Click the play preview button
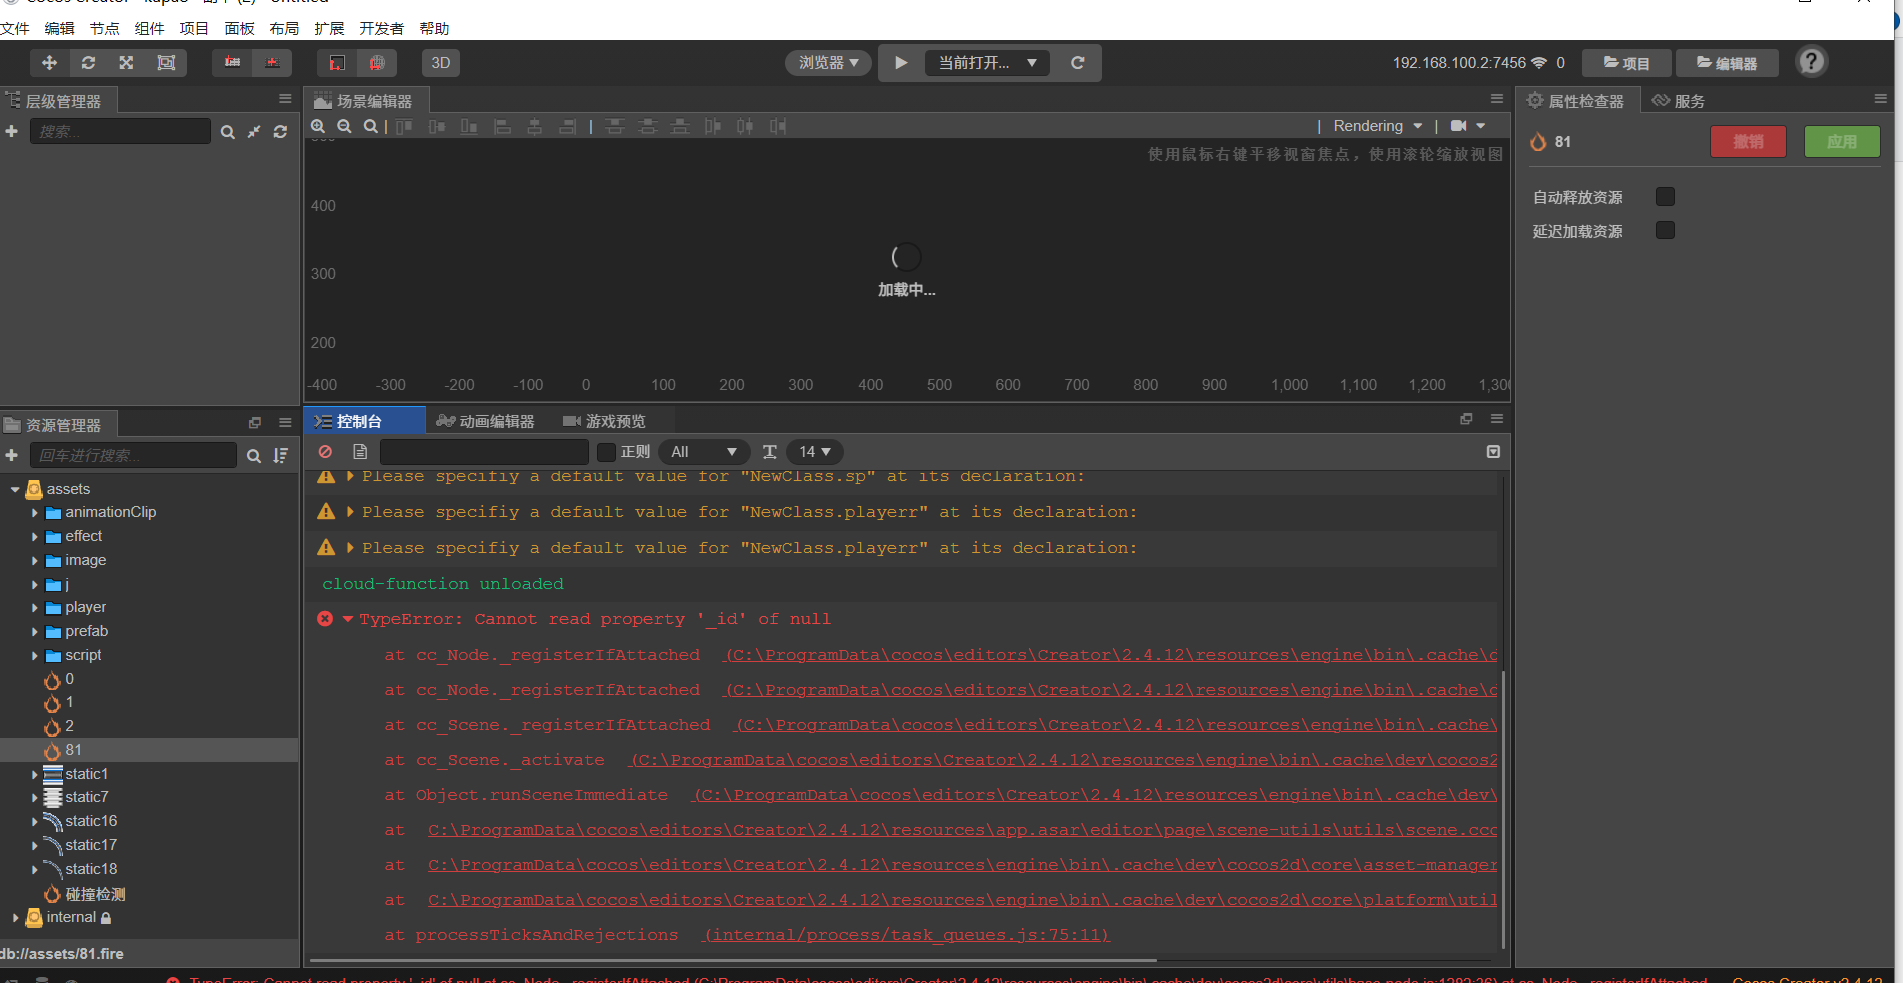 point(901,63)
